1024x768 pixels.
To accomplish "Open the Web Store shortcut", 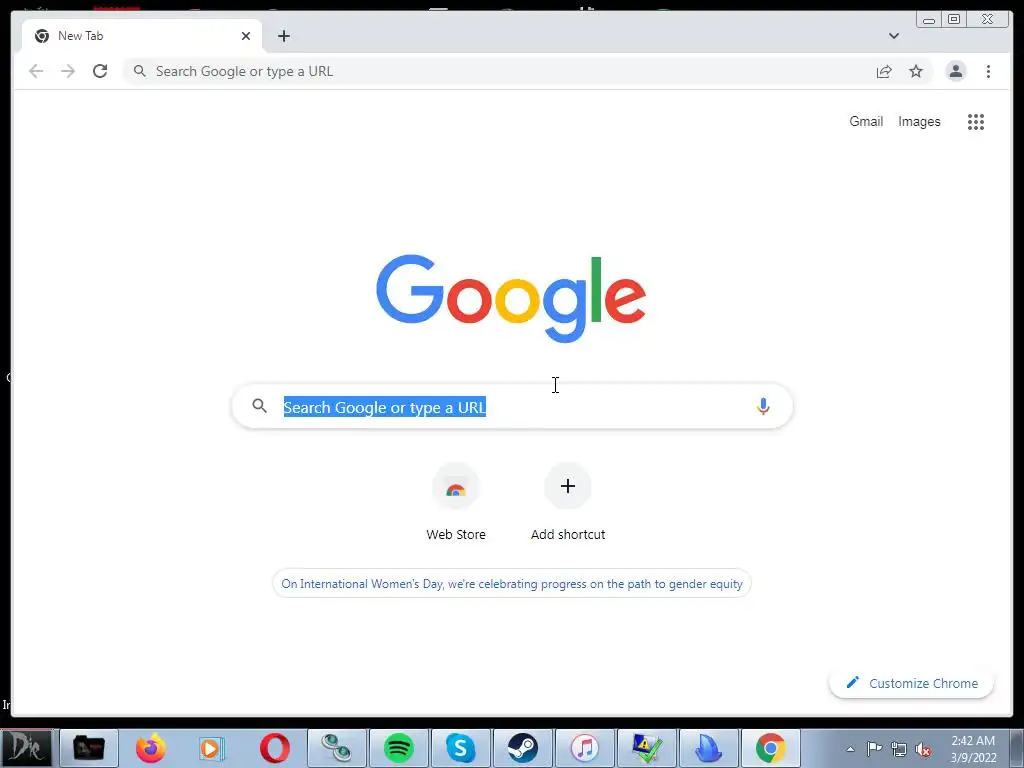I will point(456,503).
